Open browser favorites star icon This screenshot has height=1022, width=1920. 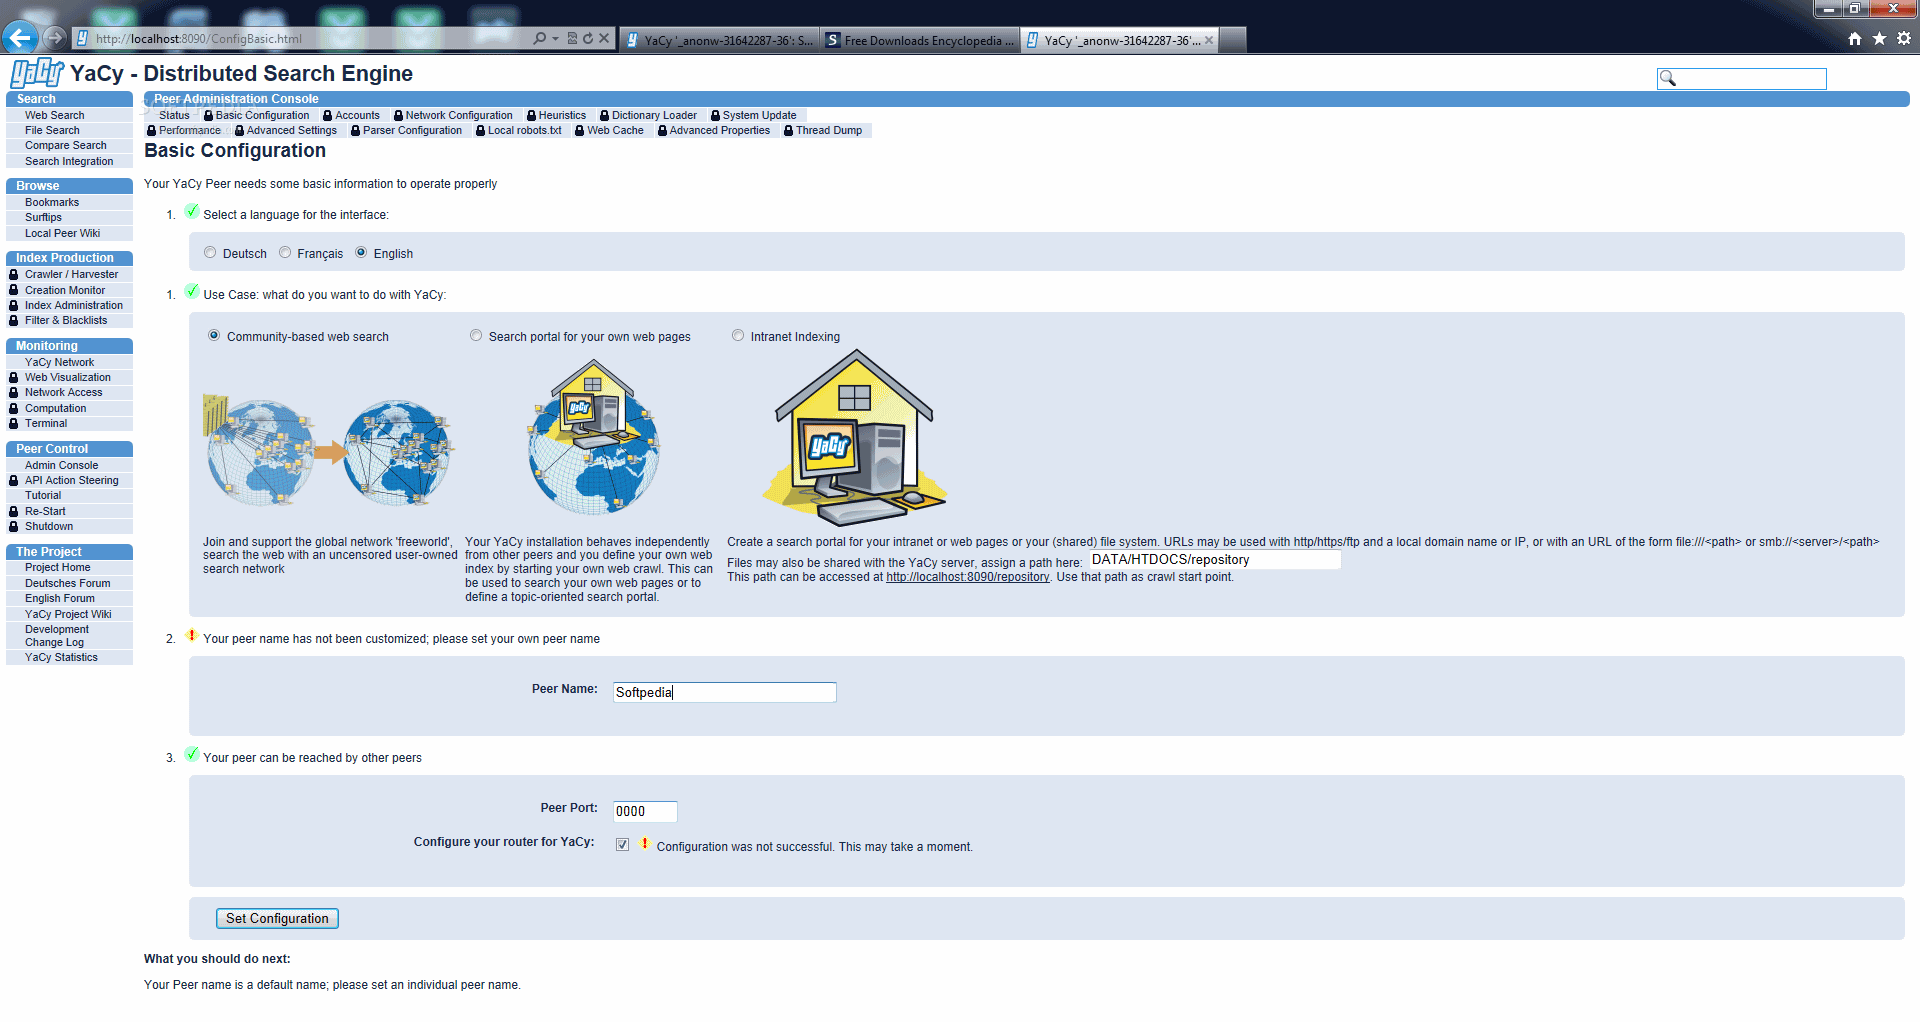[x=1879, y=39]
